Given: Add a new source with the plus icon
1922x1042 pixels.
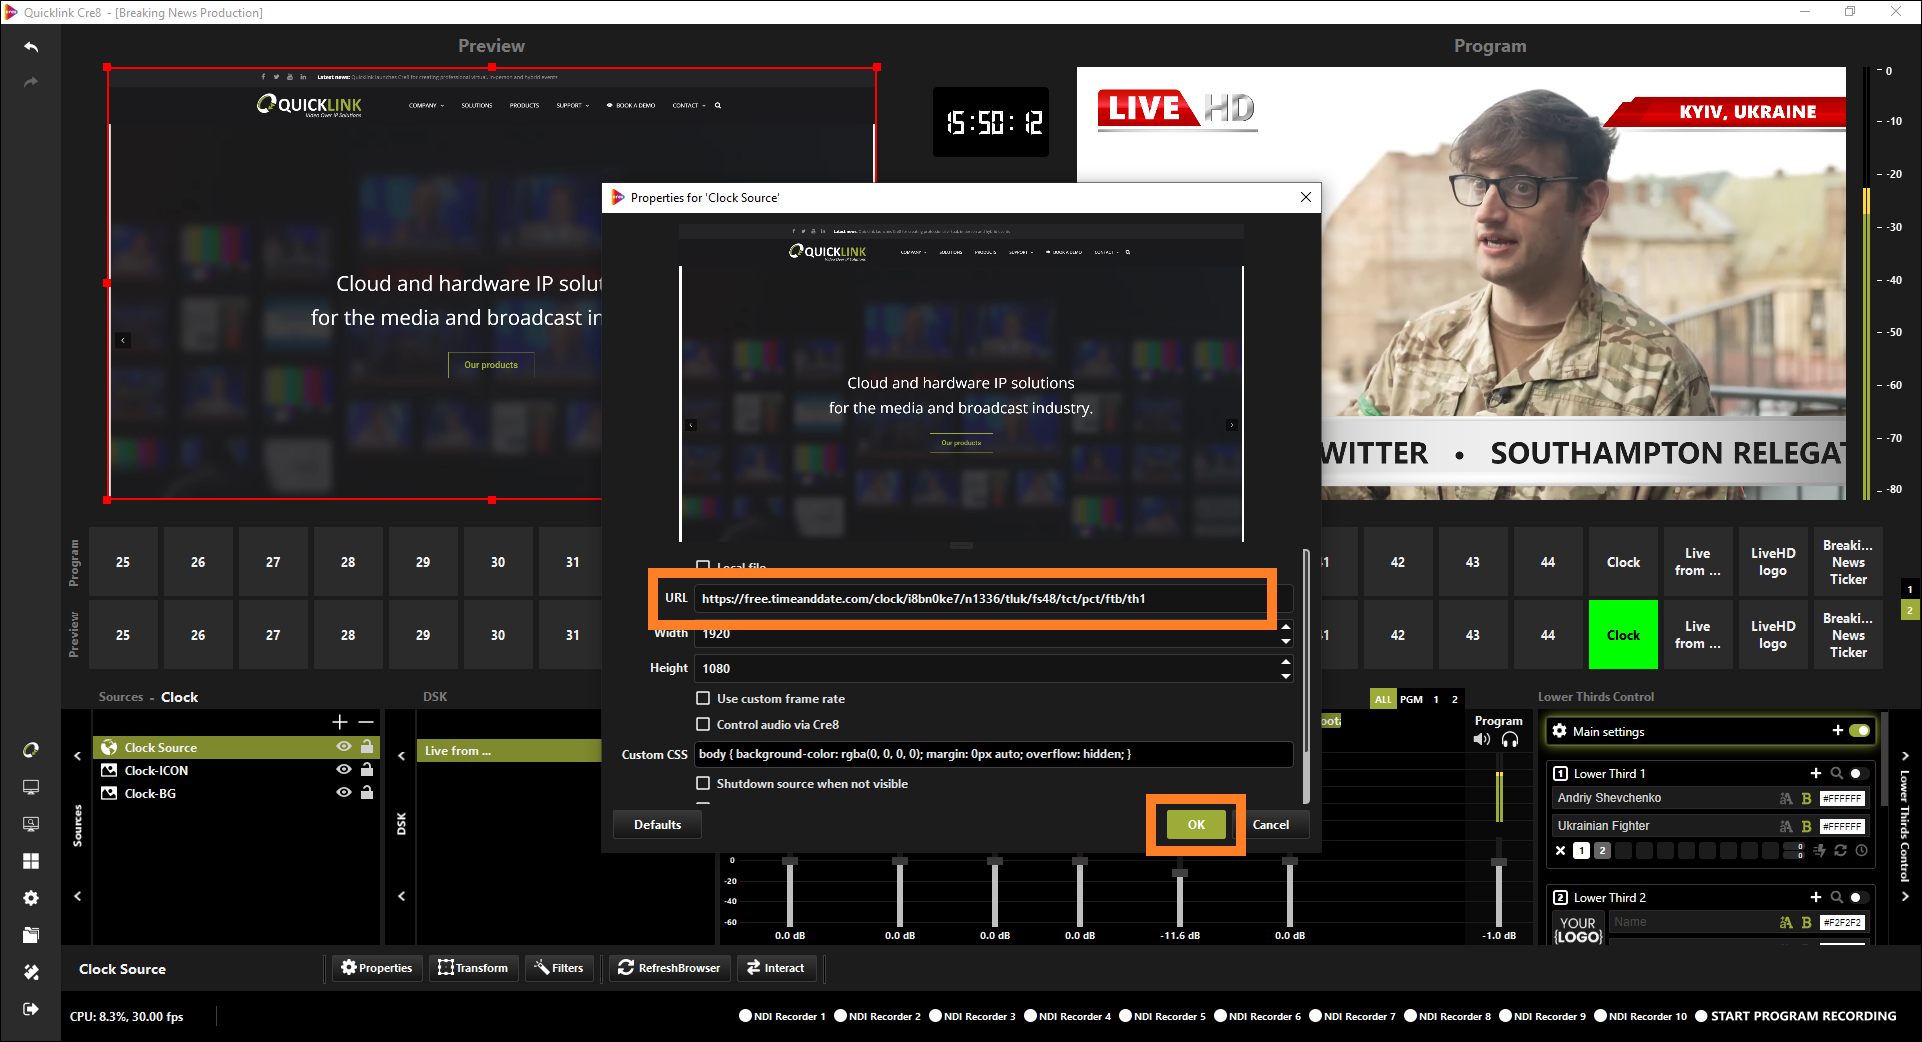Looking at the screenshot, I should [x=339, y=722].
